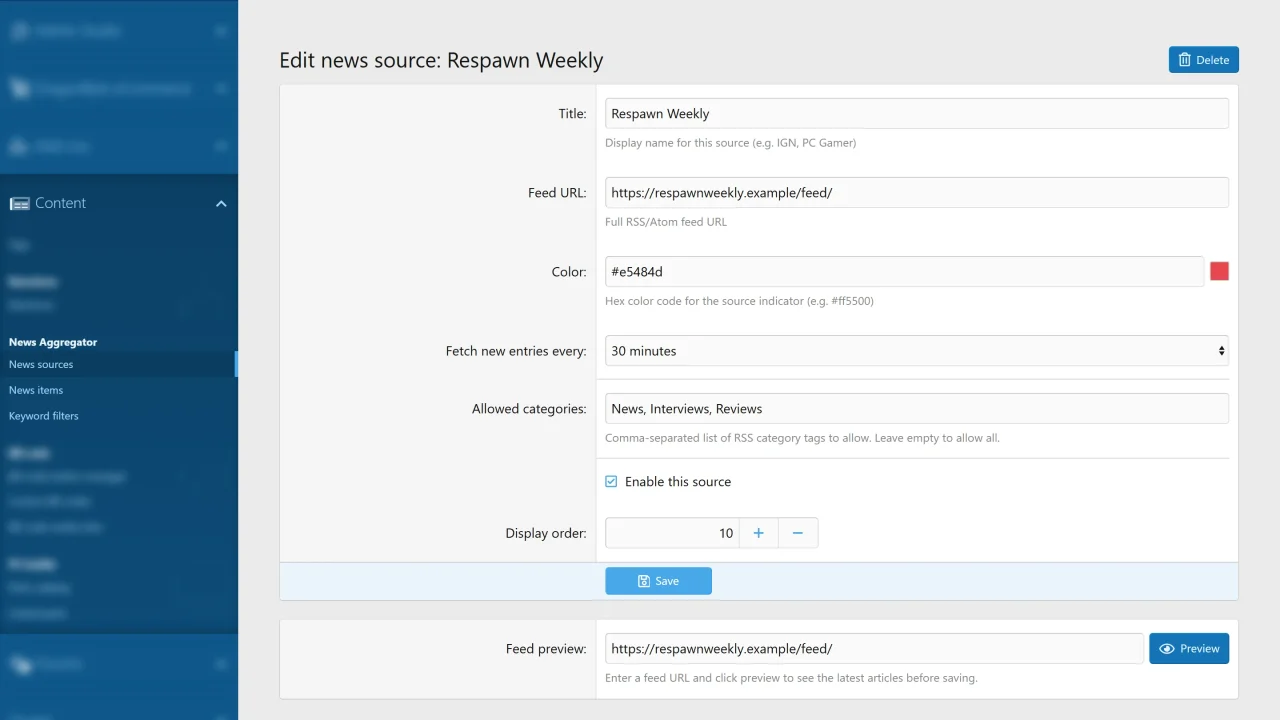Open the Fetch new entries every dropdown
Viewport: 1280px width, 720px height.
coord(917,351)
